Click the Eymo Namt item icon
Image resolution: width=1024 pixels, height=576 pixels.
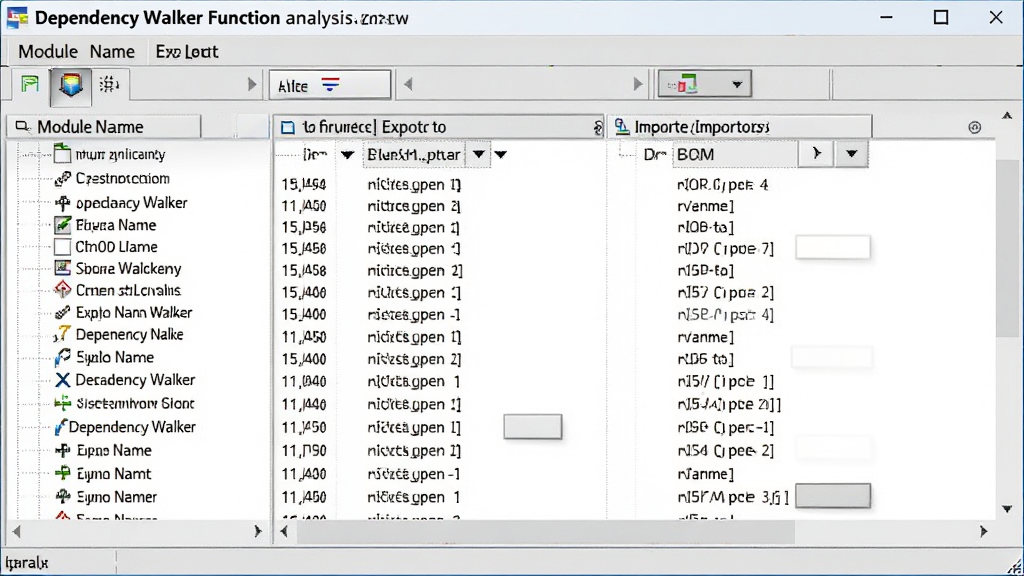63,473
